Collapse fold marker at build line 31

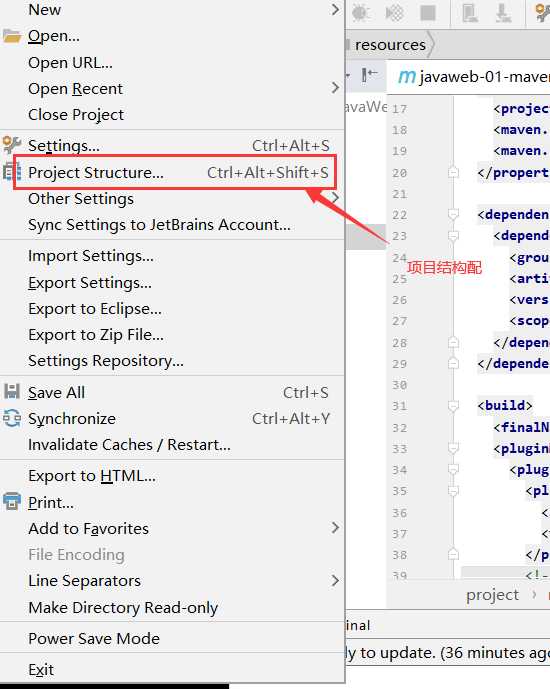(x=453, y=405)
